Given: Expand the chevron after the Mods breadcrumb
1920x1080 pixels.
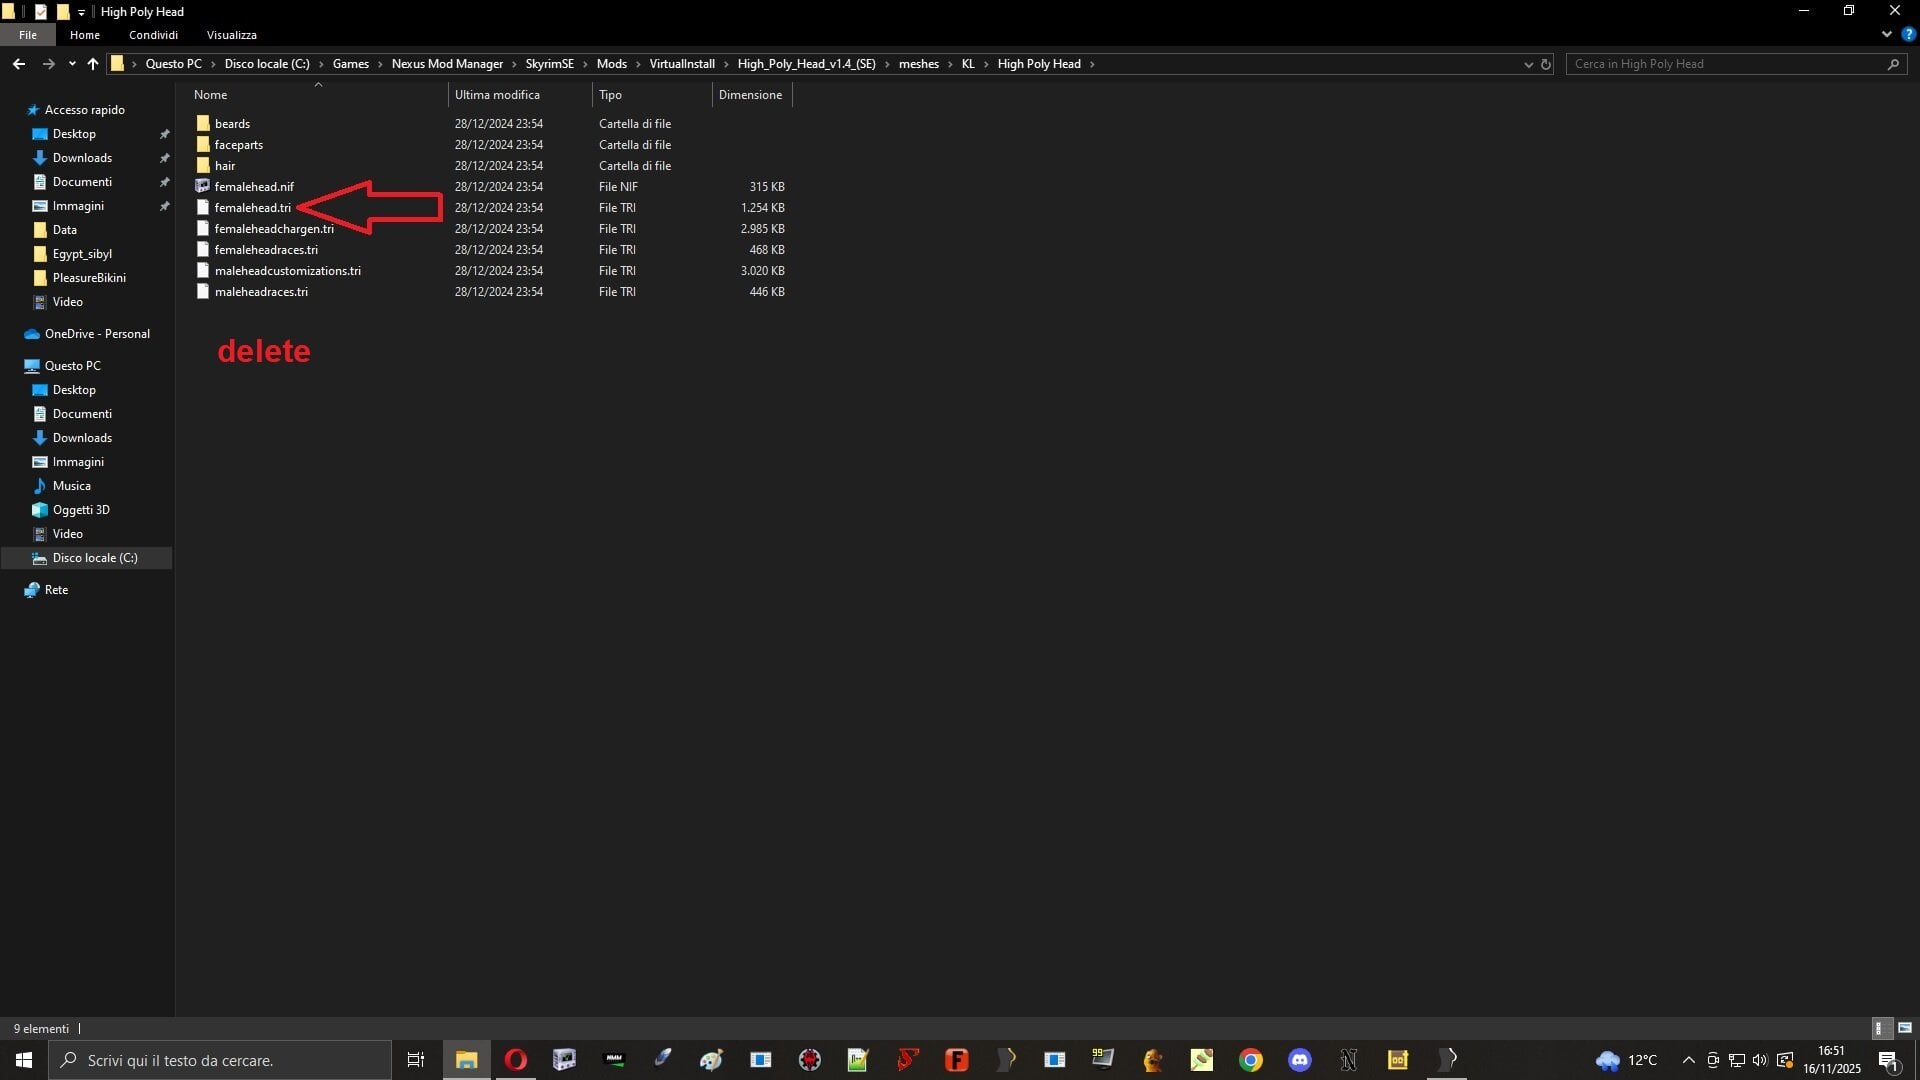Looking at the screenshot, I should [x=638, y=64].
